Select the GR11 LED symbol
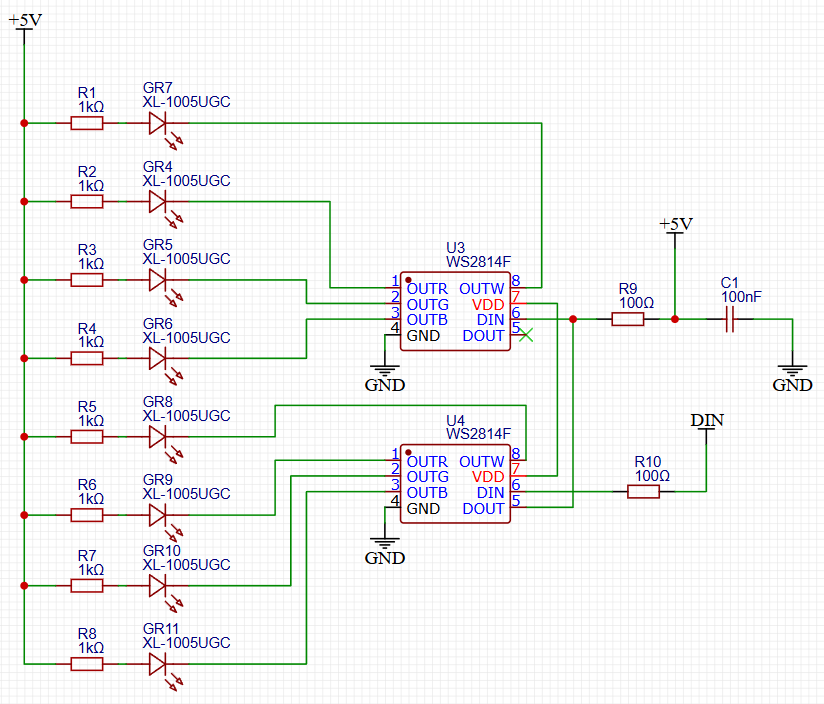 tap(158, 663)
